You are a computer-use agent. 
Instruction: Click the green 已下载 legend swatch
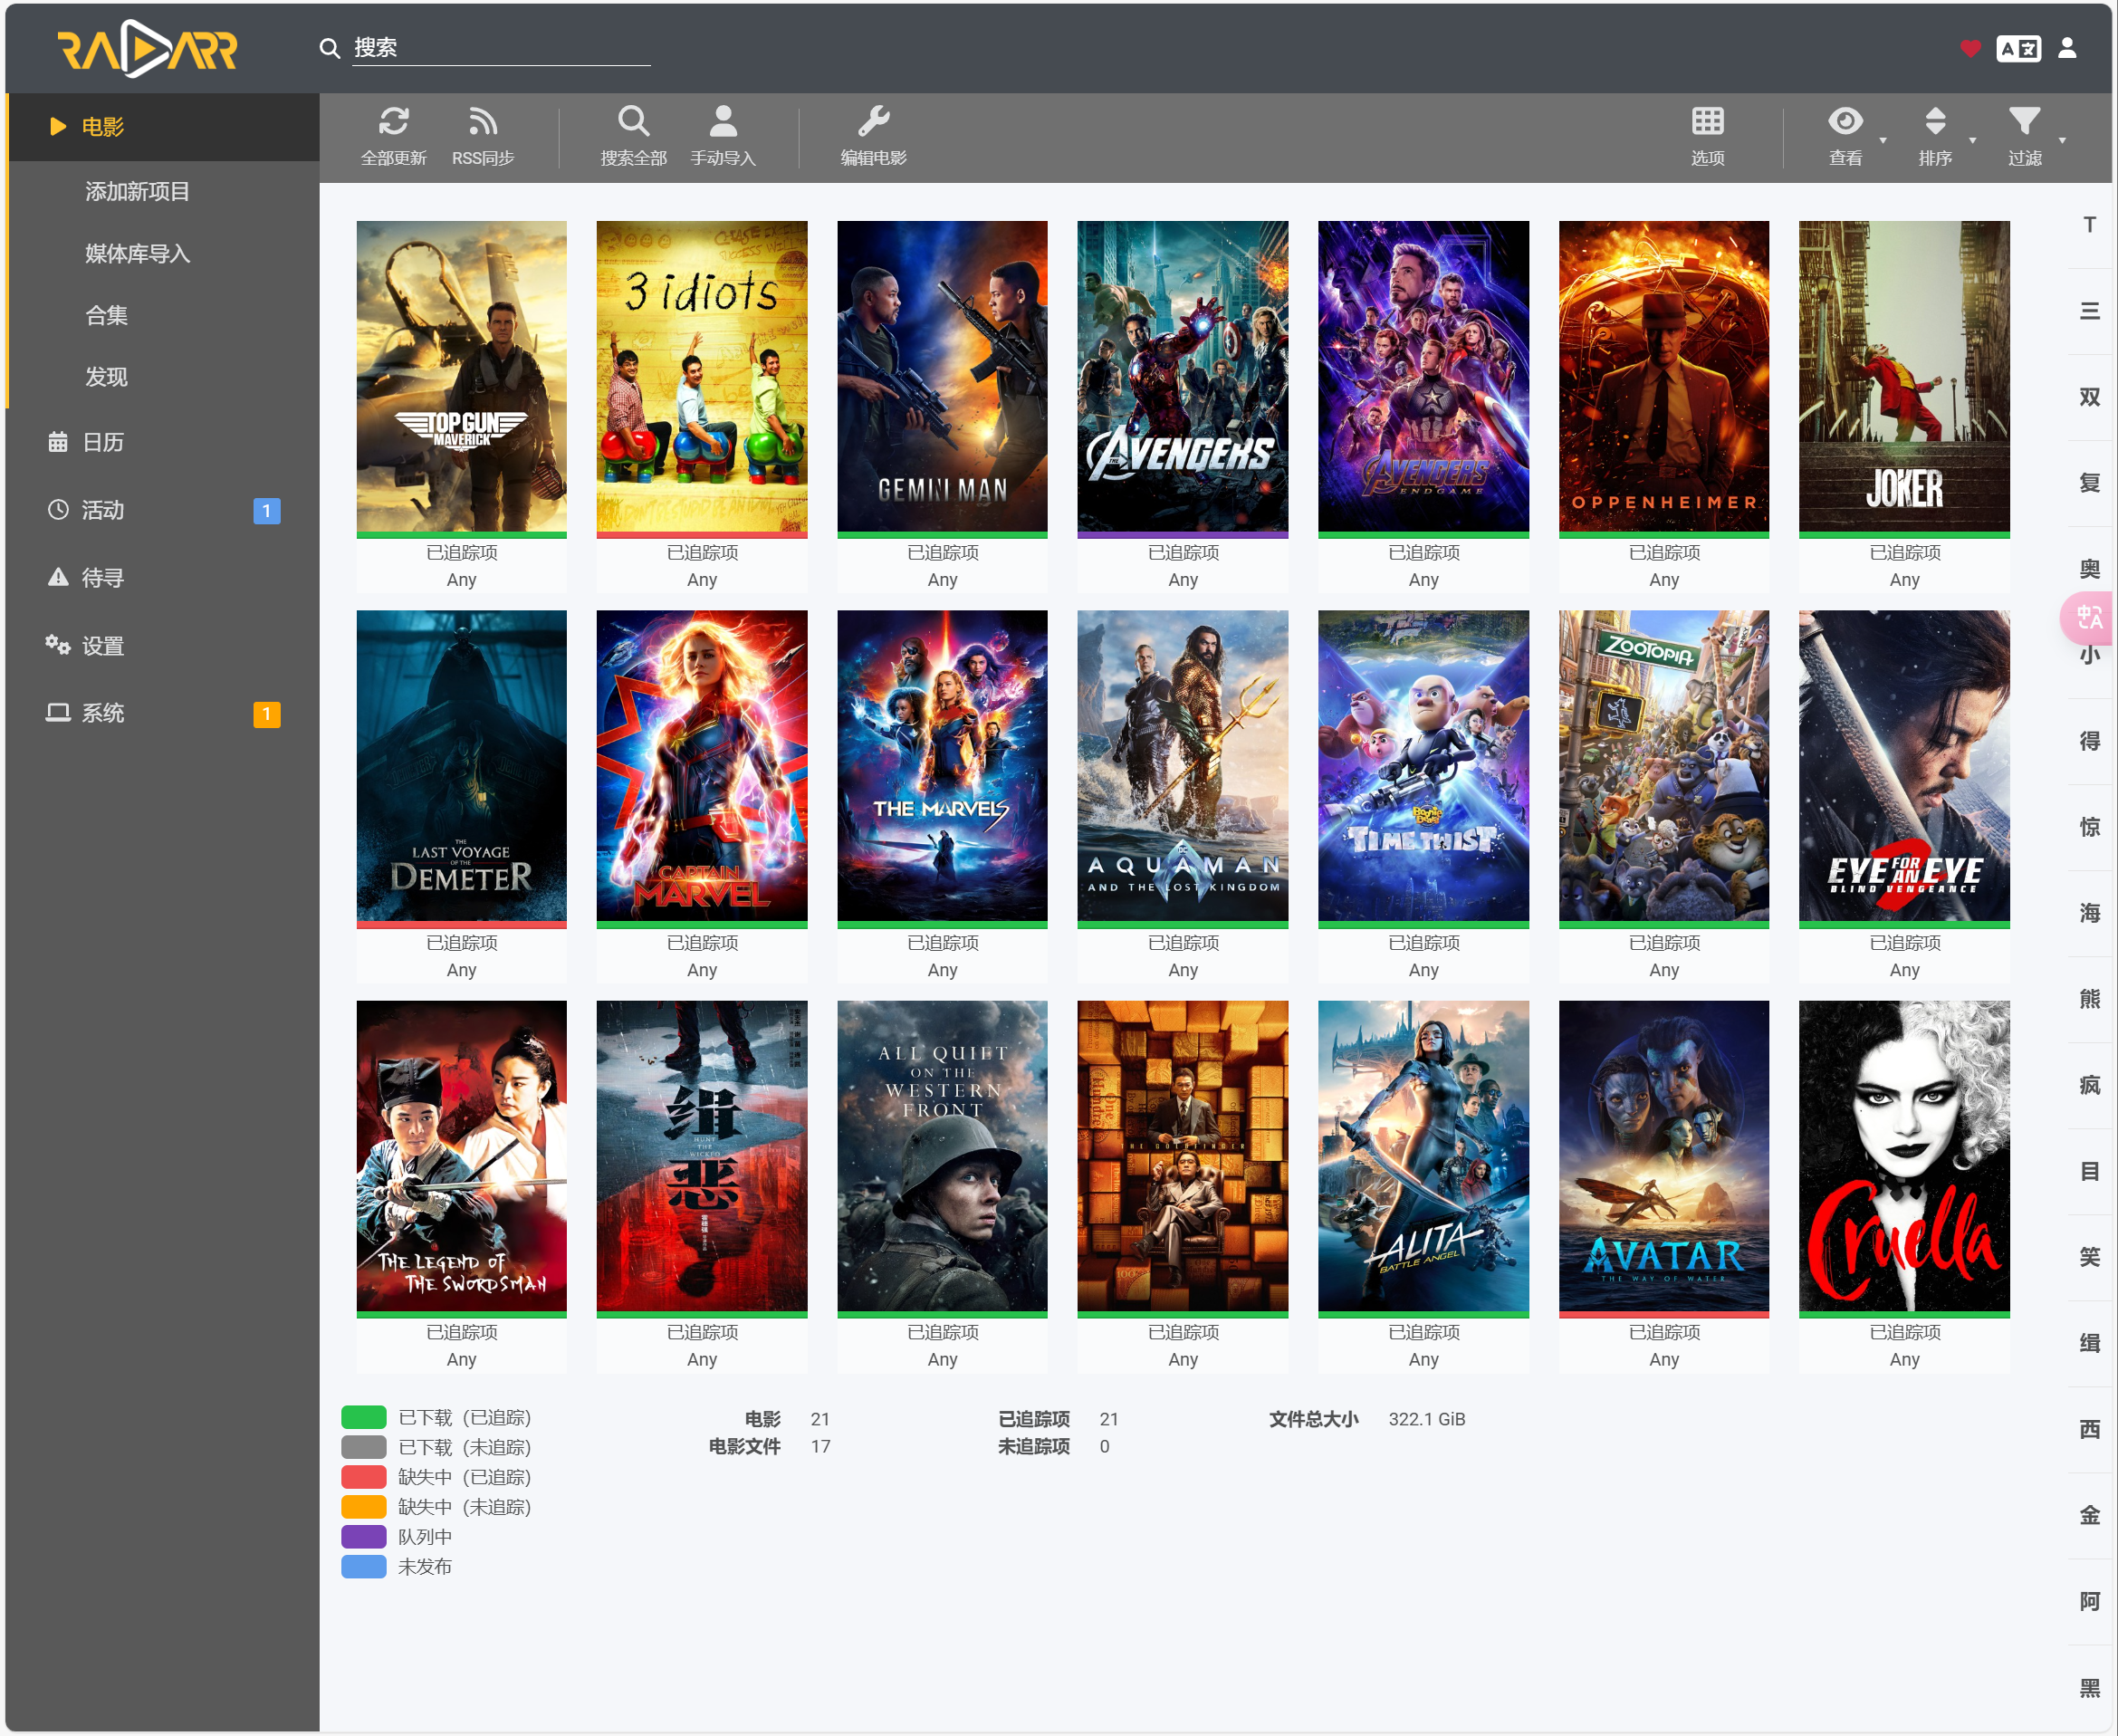(x=363, y=1417)
